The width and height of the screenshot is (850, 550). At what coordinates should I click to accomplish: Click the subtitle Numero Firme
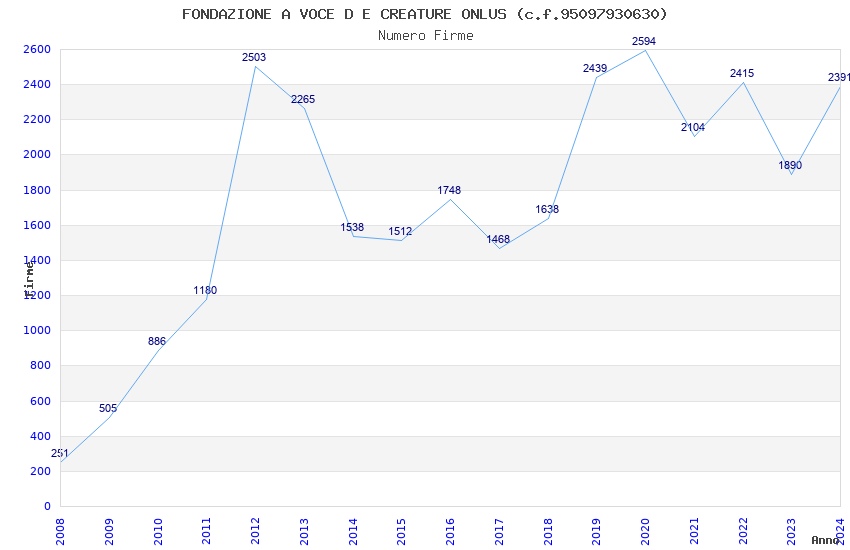coord(426,36)
